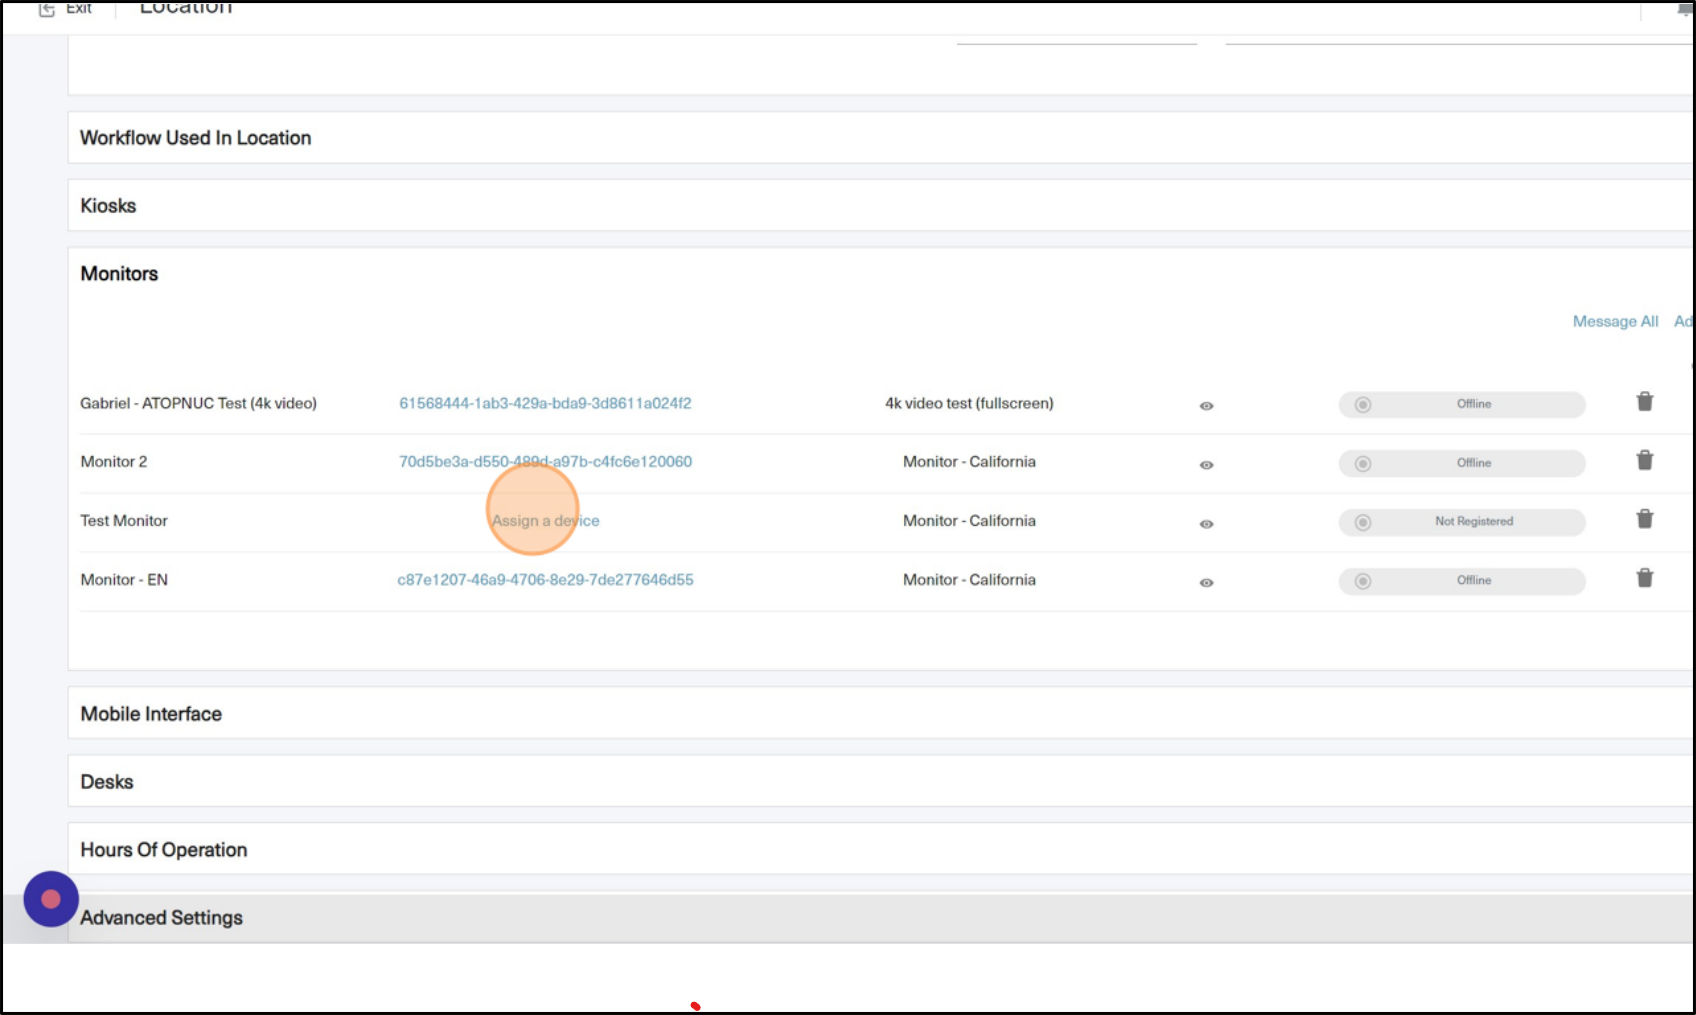This screenshot has height=1015, width=1696.
Task: Select the Test Monitor name text
Action: point(124,520)
